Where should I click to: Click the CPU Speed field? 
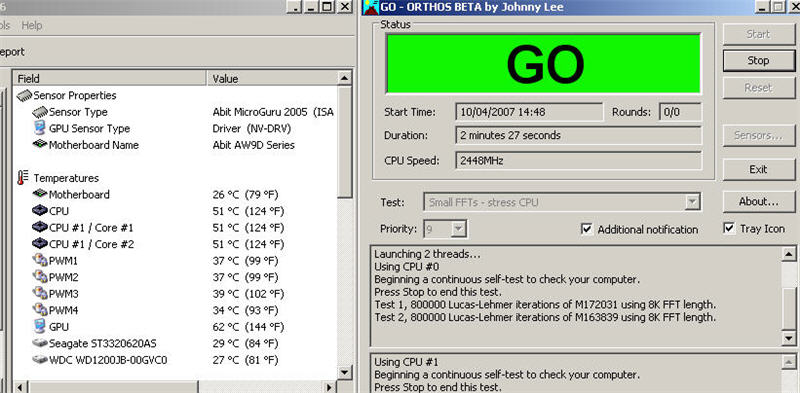[579, 161]
